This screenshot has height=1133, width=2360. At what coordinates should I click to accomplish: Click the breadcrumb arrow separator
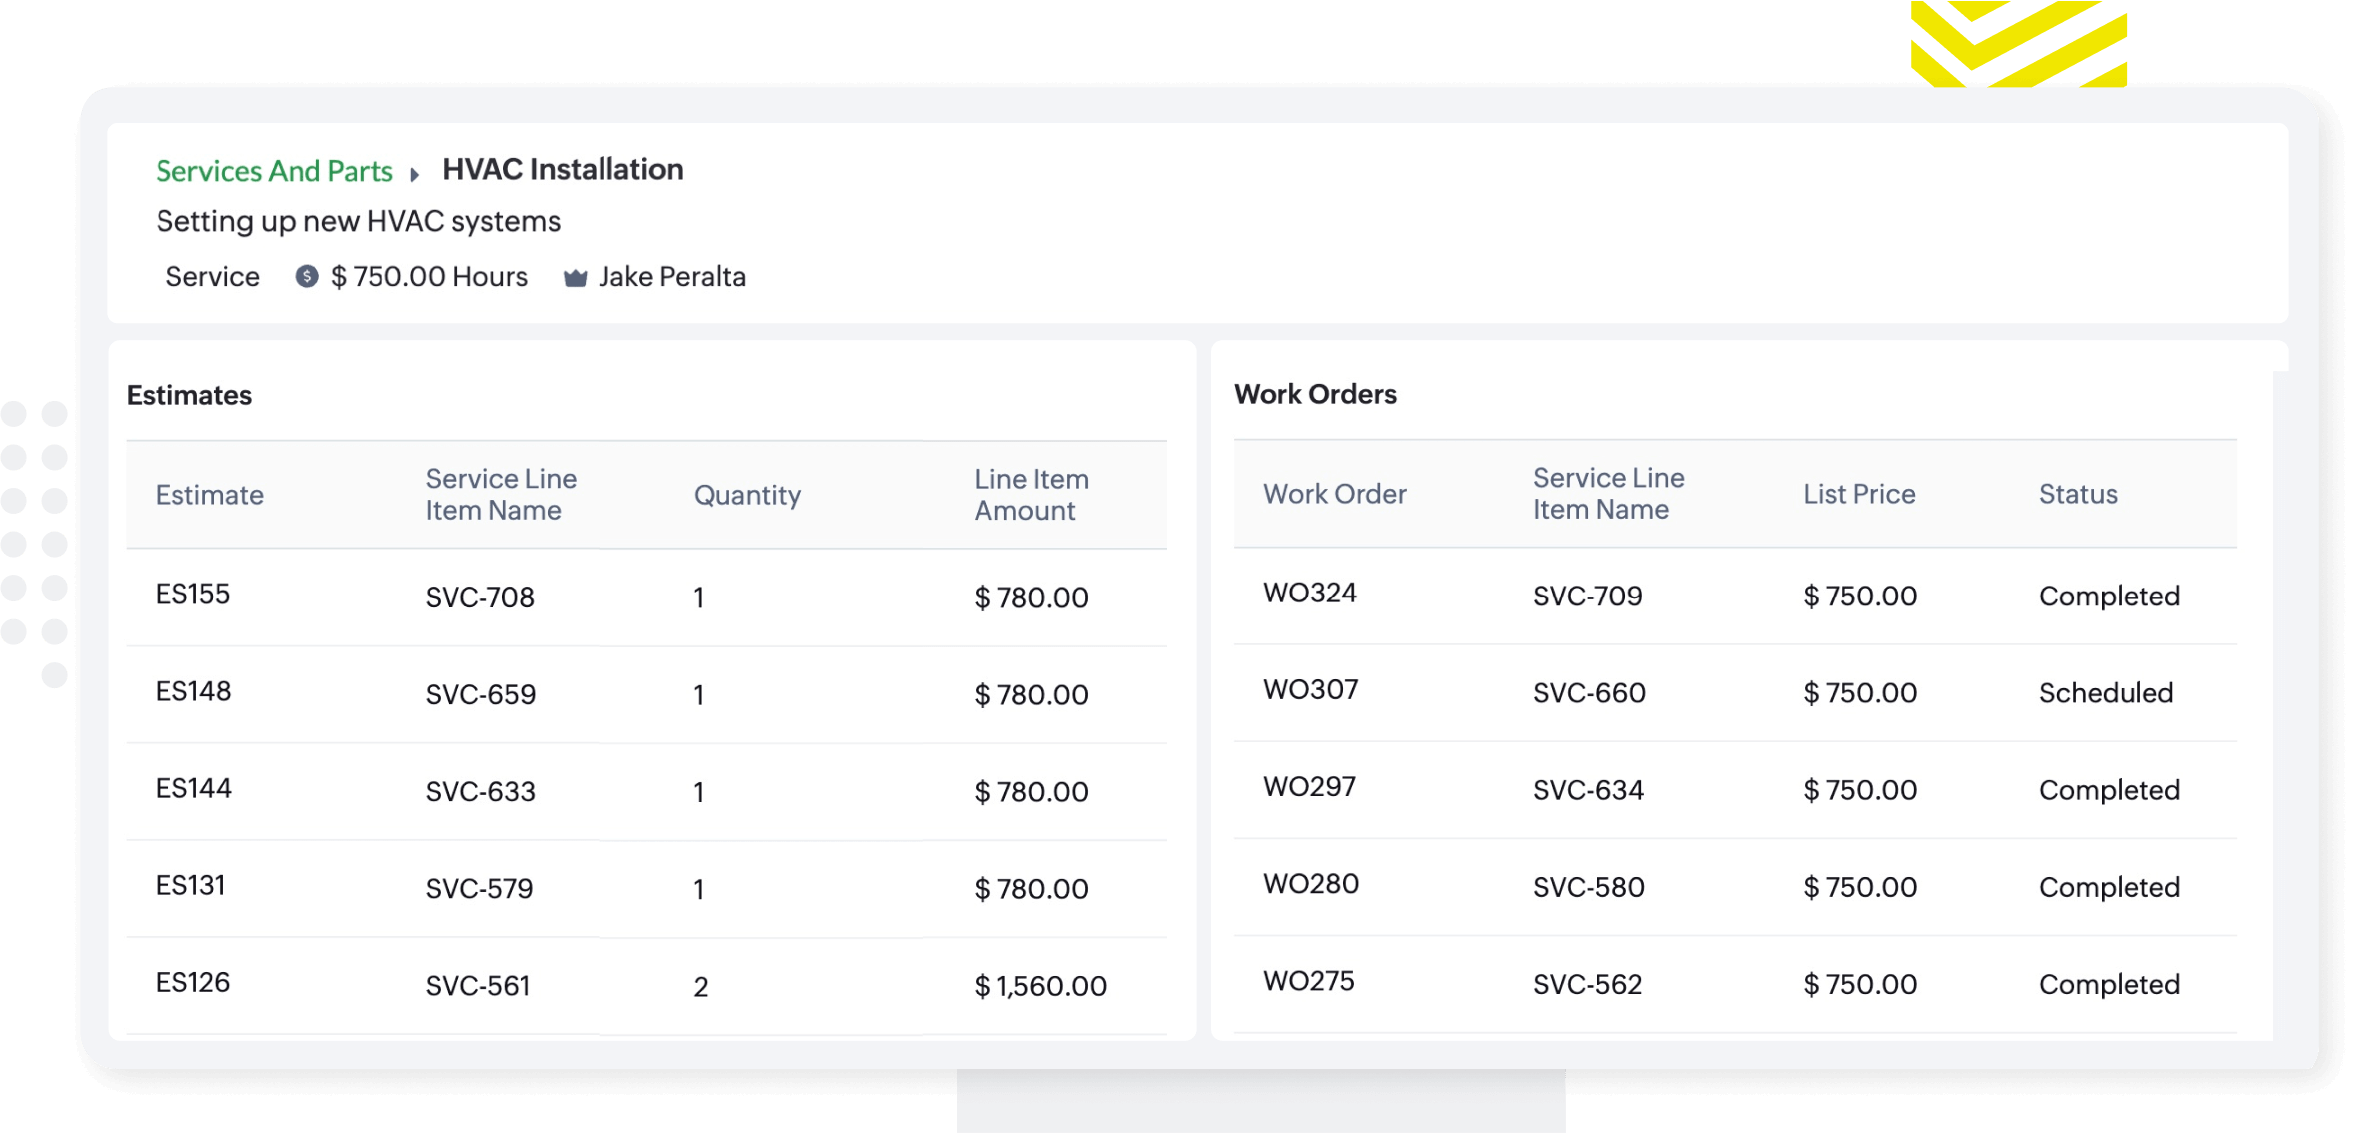[414, 174]
